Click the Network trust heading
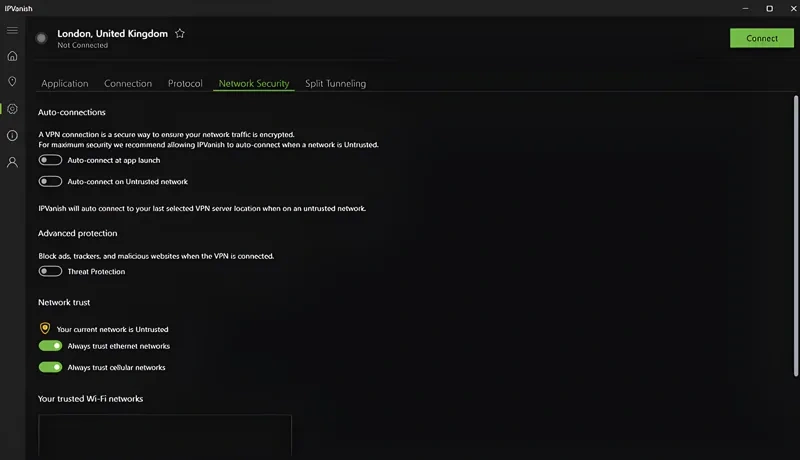 point(64,302)
